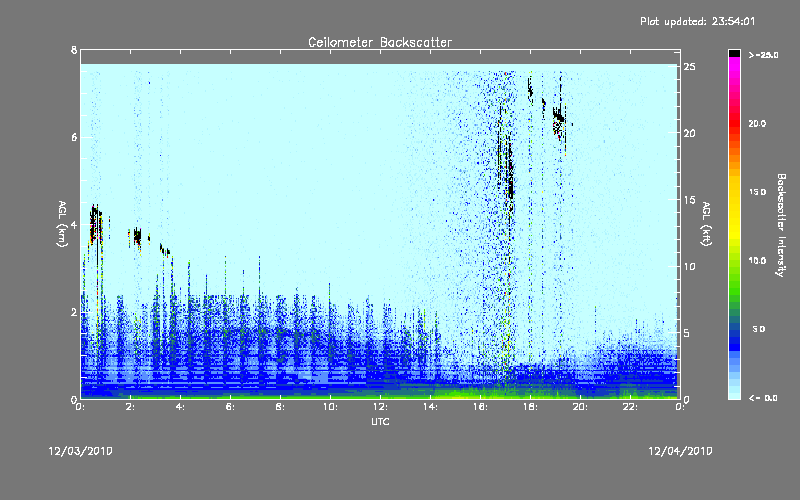Select the black segment topping the colorbar
The height and width of the screenshot is (500, 800).
click(x=734, y=53)
